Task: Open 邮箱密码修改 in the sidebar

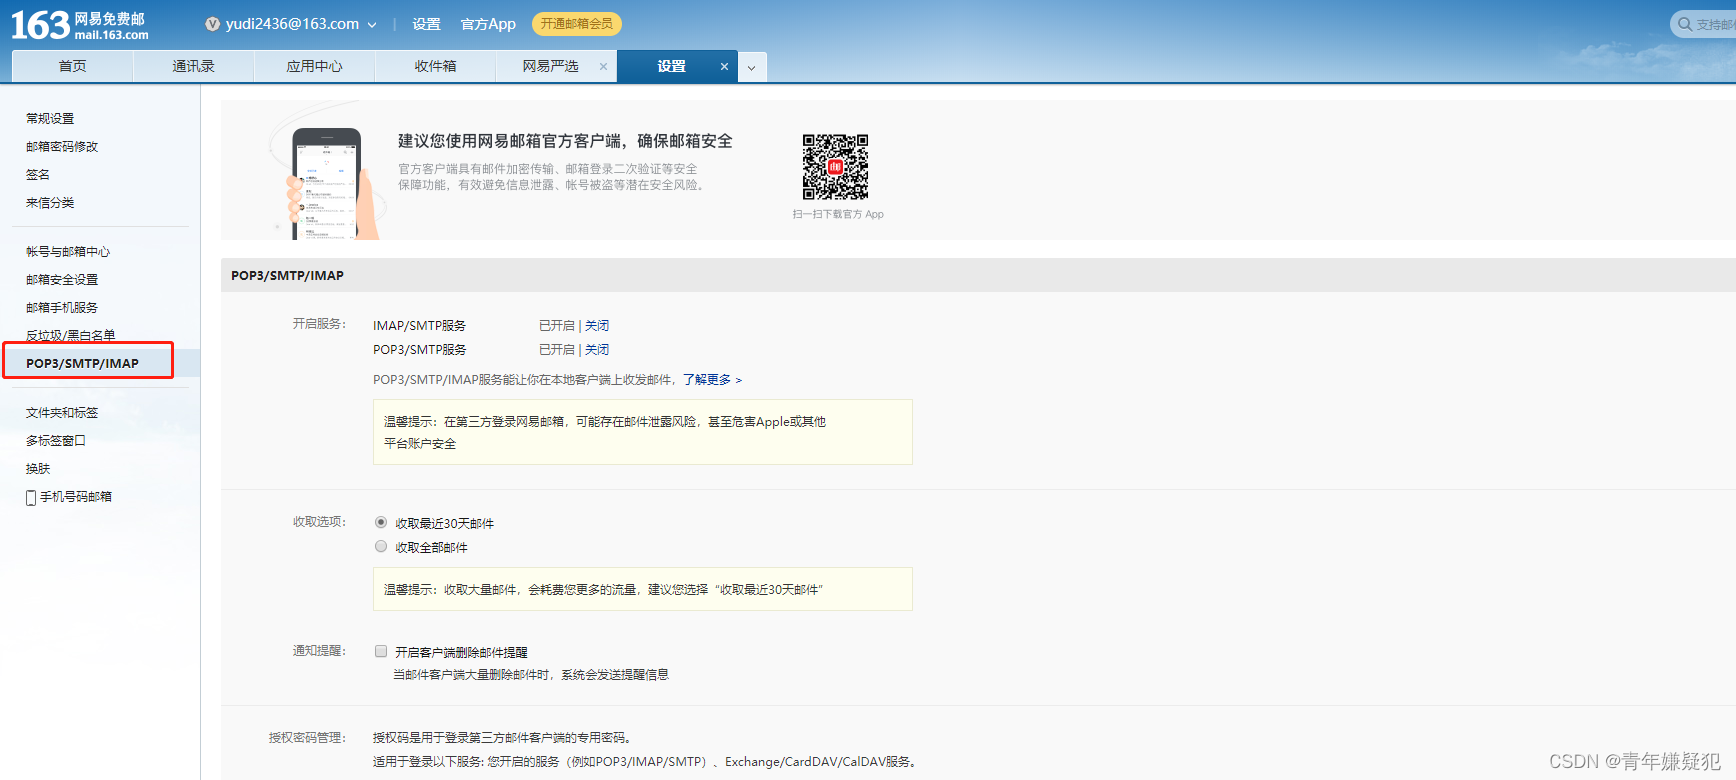Action: pos(62,146)
